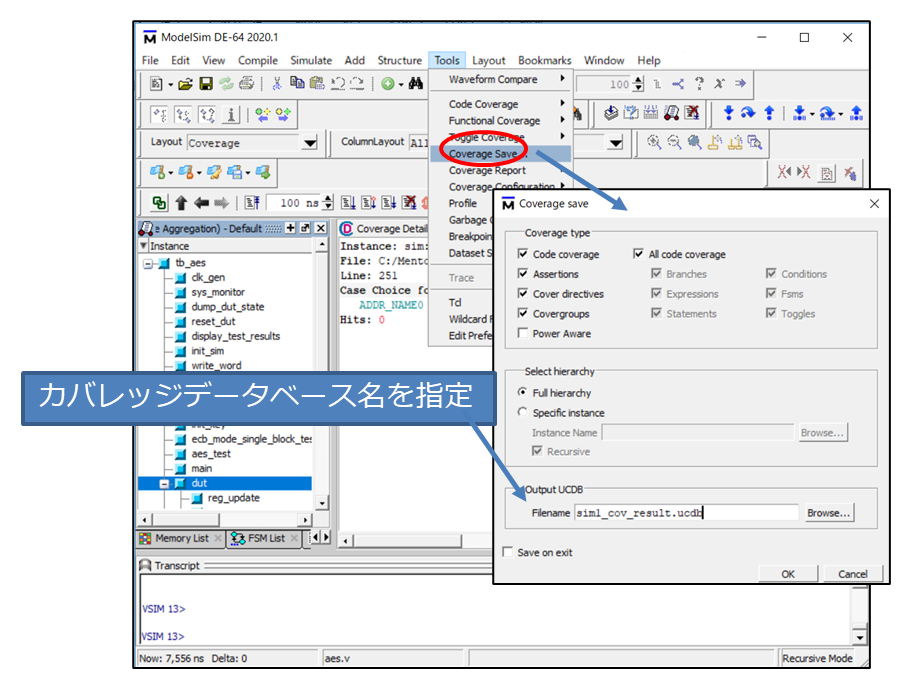911x689 pixels.
Task: Click the purple right arrow toolbar icon
Action: [740, 84]
